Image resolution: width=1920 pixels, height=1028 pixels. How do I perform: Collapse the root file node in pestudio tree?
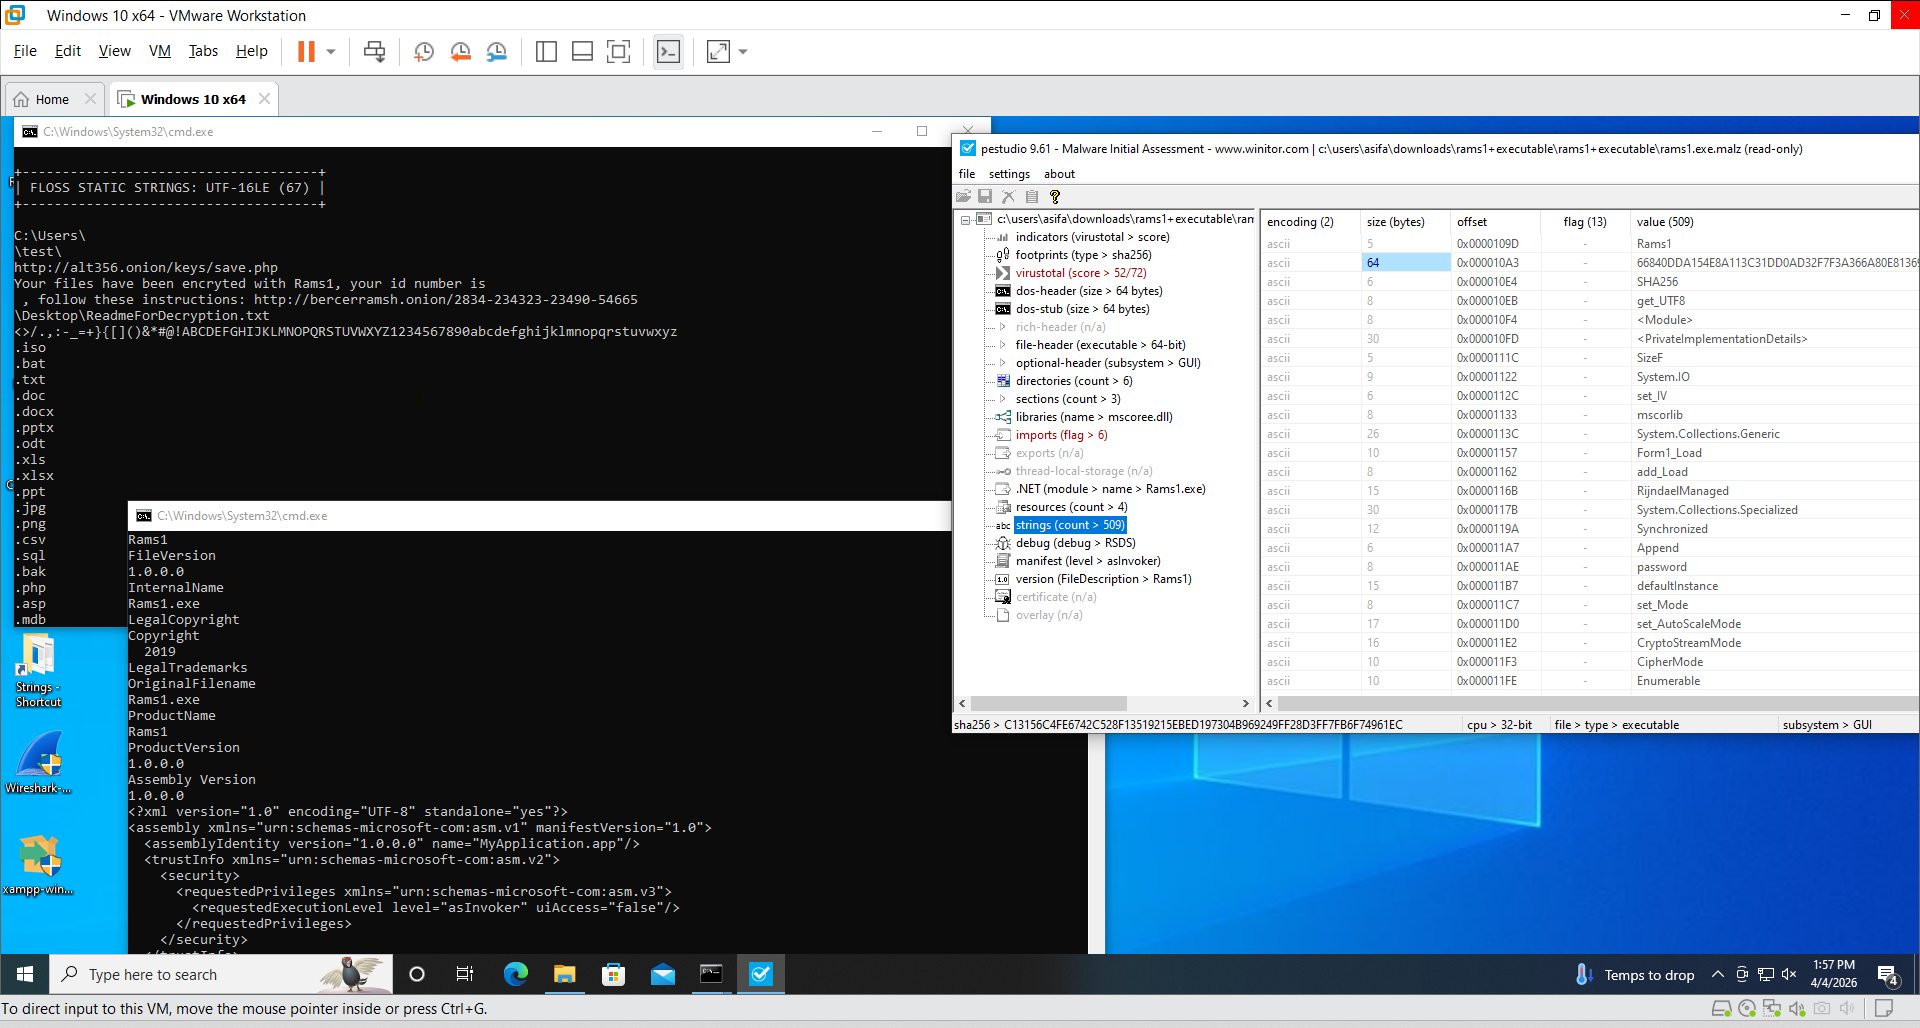[x=966, y=220]
